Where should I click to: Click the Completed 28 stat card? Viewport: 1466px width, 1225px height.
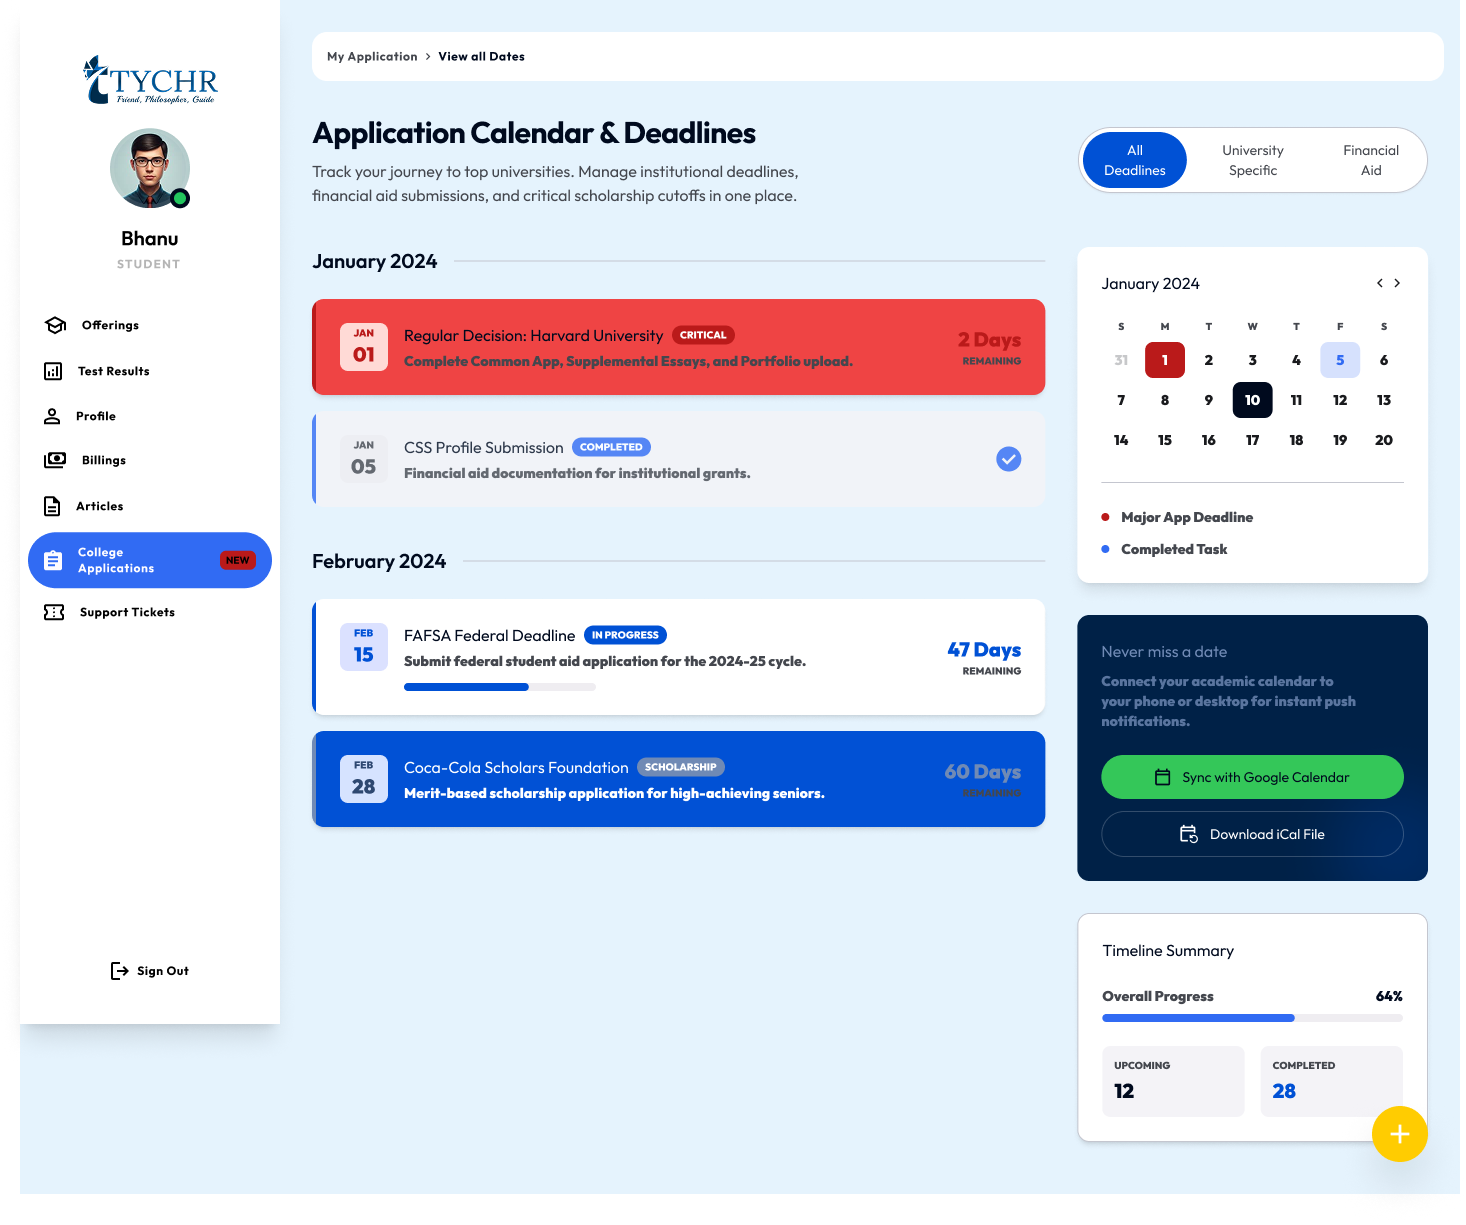coord(1331,1081)
